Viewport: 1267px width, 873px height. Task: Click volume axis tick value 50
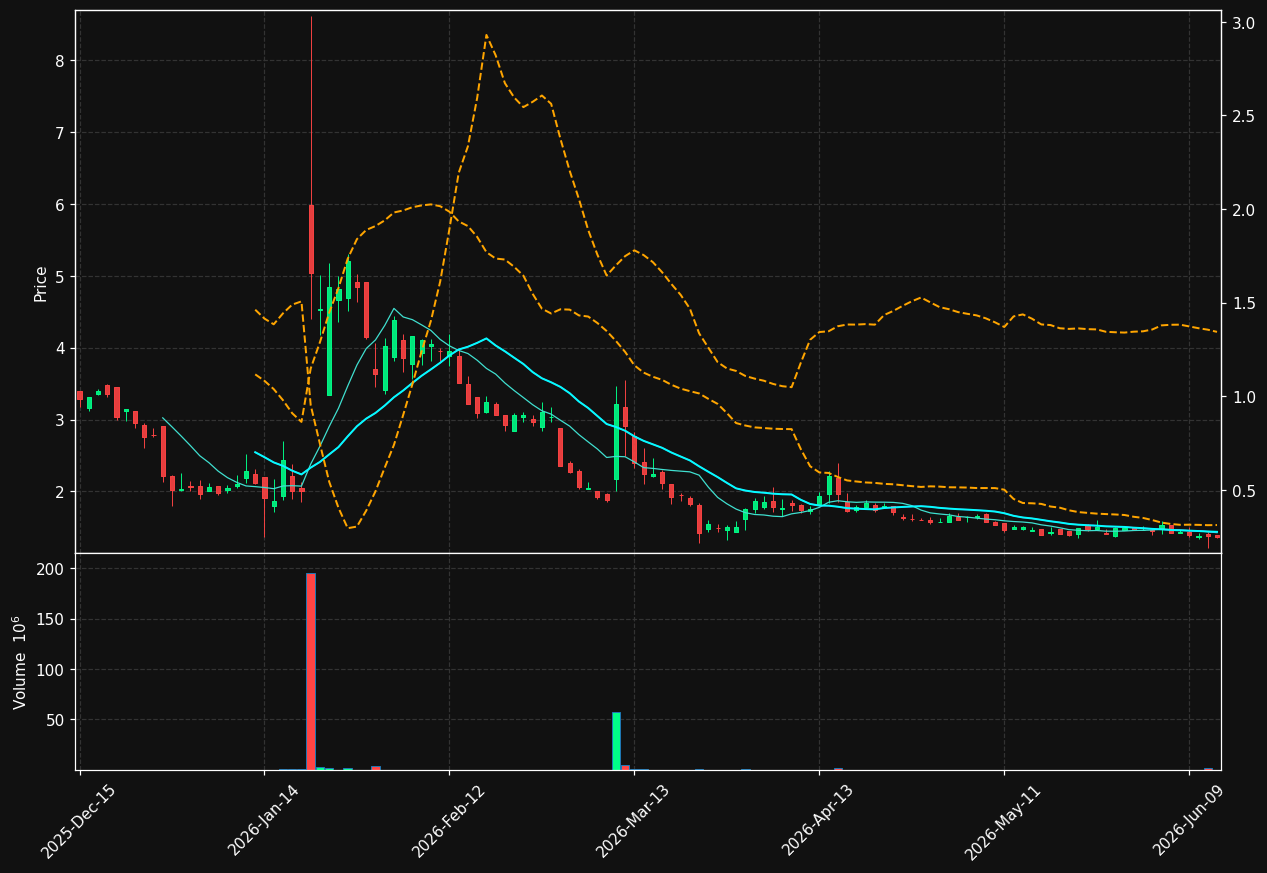55,720
